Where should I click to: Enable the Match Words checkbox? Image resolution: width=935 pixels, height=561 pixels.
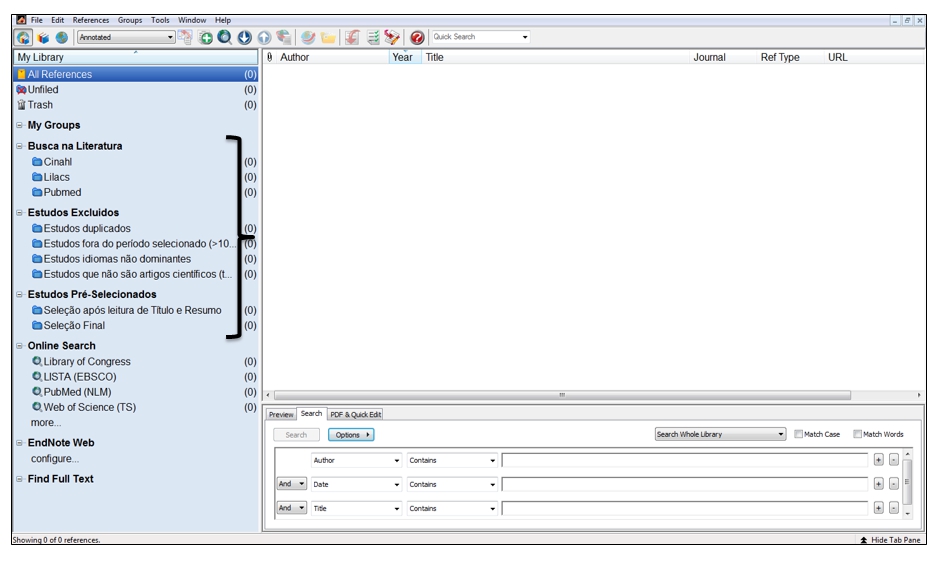[858, 435]
